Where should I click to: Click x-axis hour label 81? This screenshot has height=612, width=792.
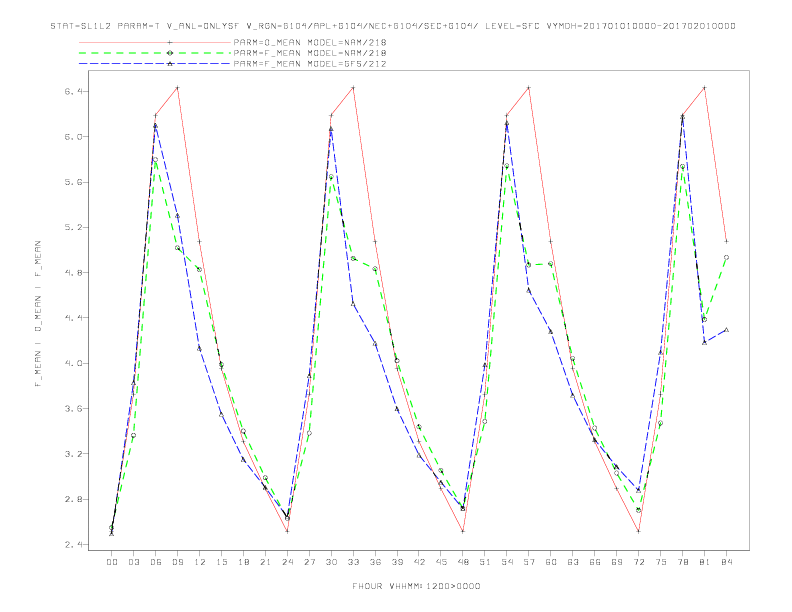705,562
